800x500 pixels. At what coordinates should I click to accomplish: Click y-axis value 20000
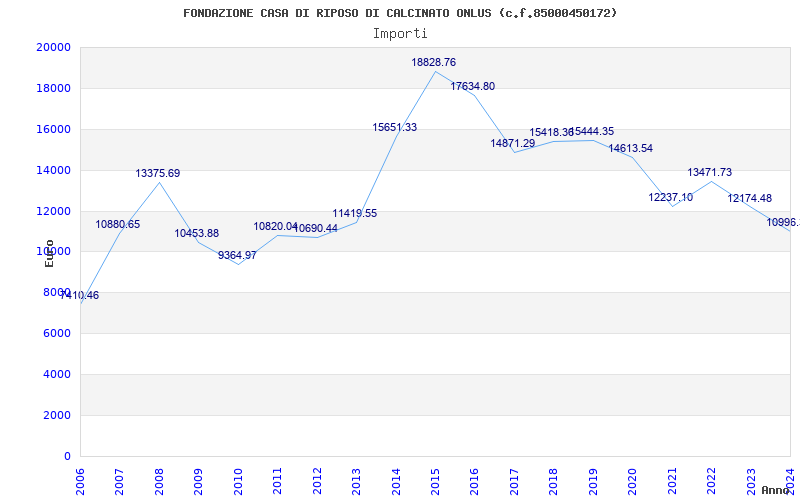coord(53,47)
